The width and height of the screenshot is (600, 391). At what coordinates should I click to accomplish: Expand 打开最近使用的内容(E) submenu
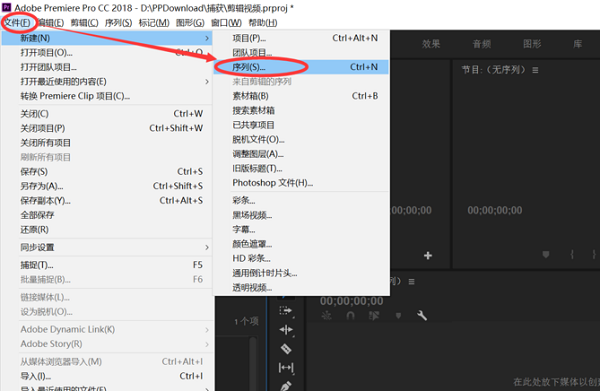point(207,81)
